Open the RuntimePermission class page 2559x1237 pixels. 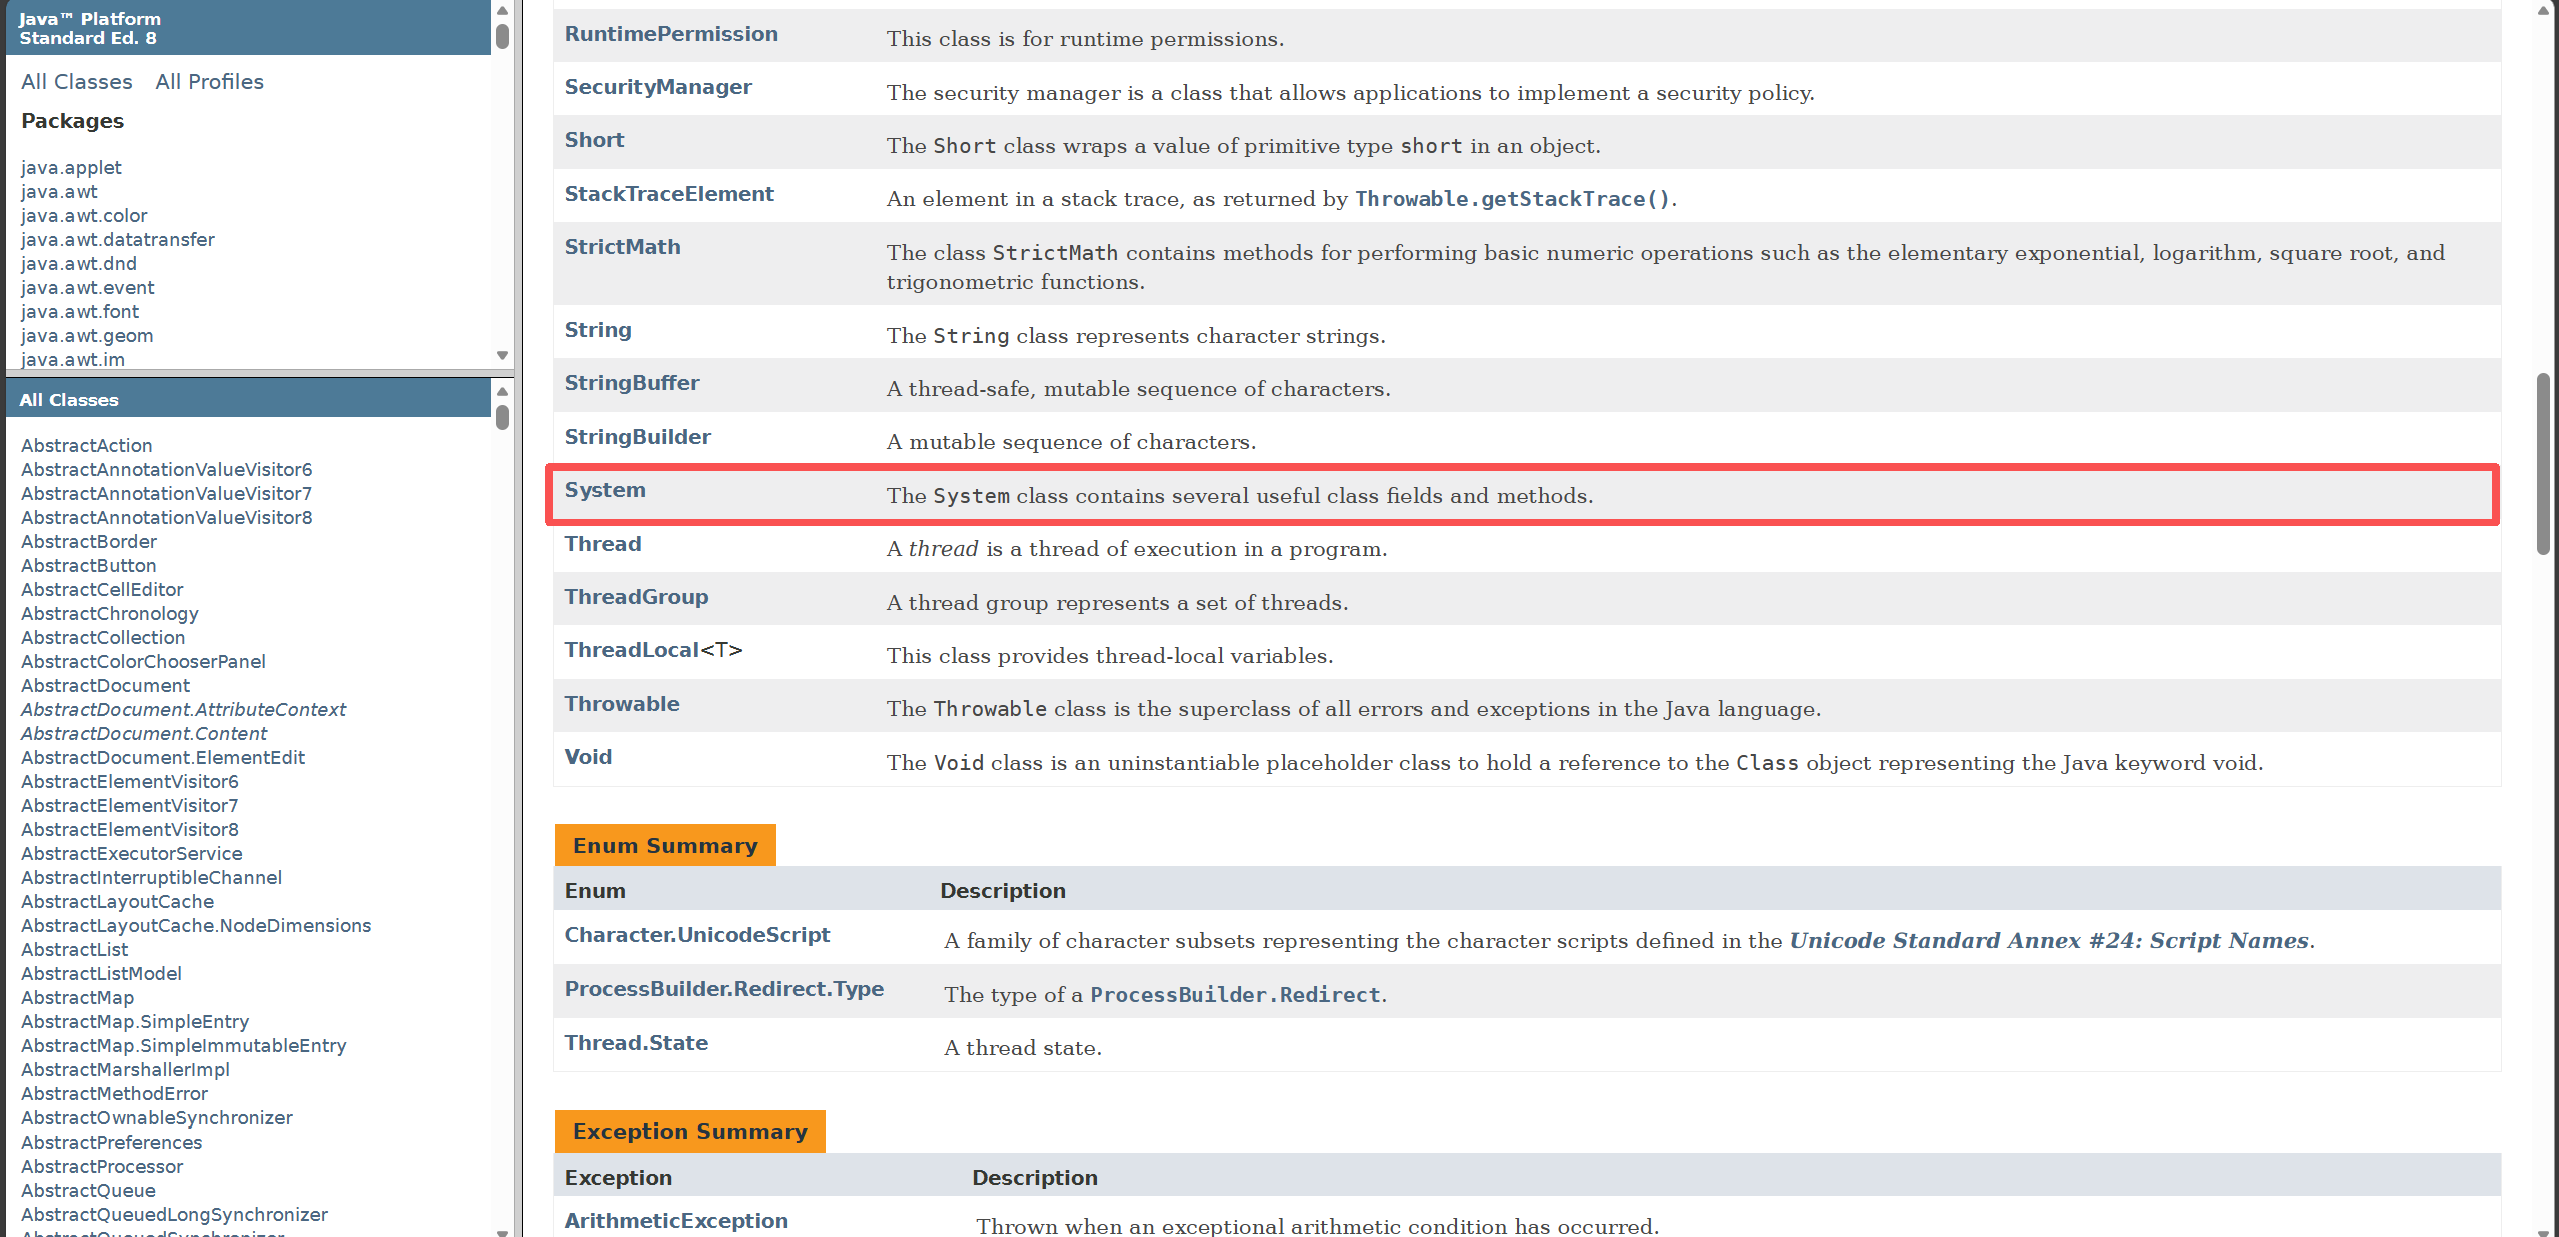click(x=671, y=34)
